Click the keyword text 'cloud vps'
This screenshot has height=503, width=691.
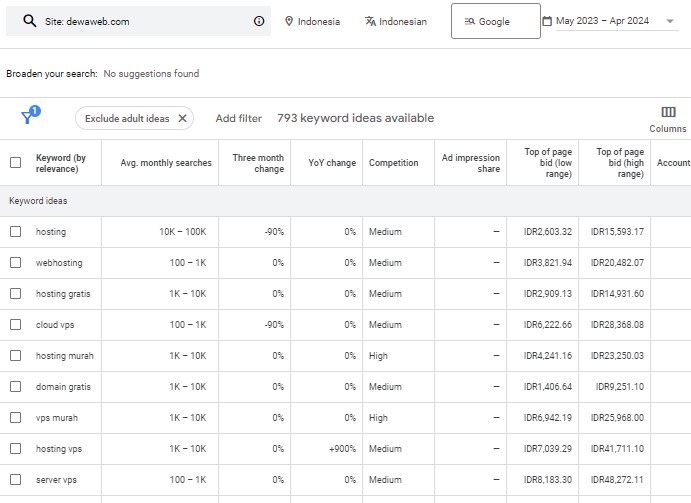pos(55,325)
